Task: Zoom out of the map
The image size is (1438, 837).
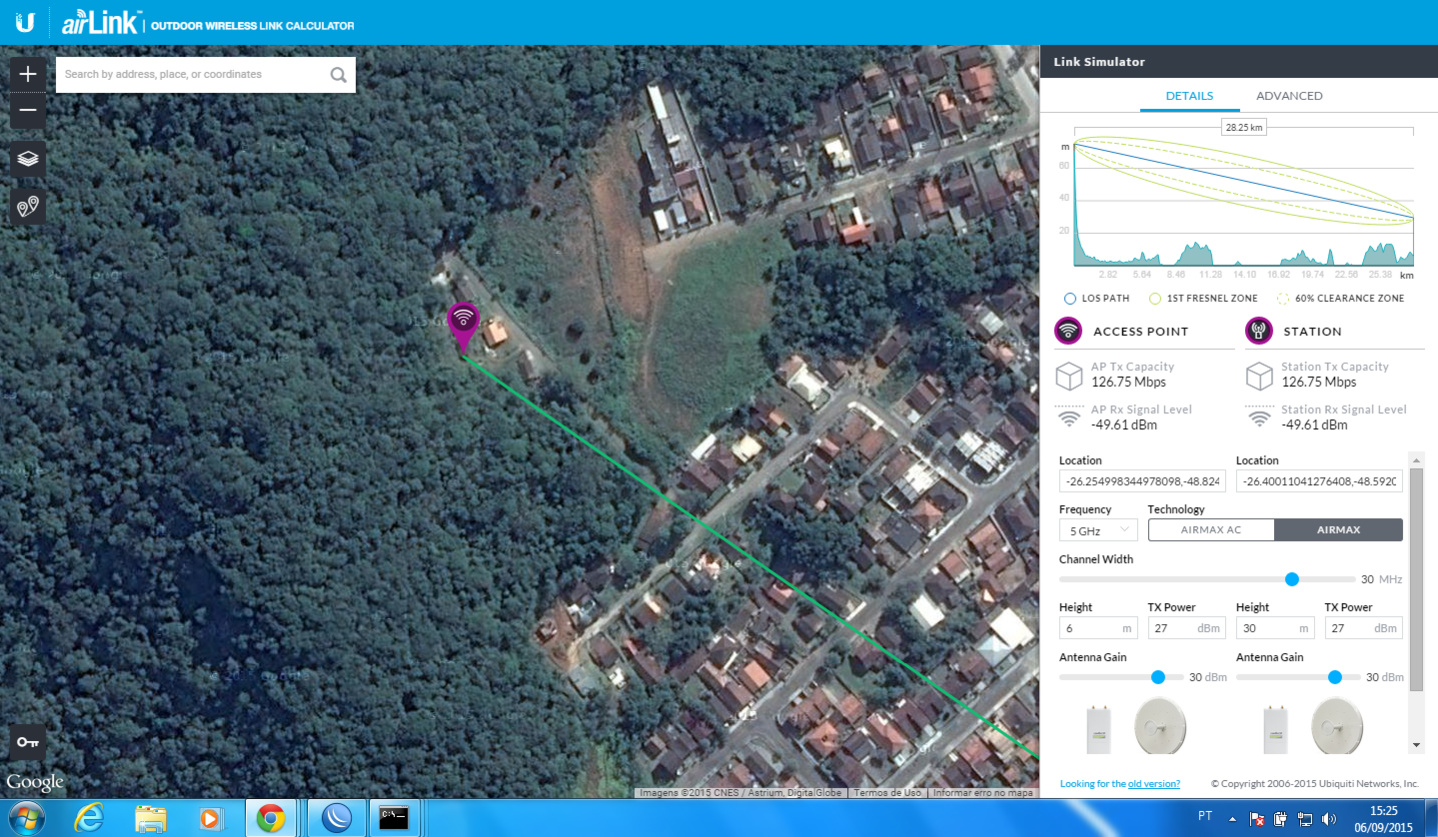Action: click(x=28, y=110)
